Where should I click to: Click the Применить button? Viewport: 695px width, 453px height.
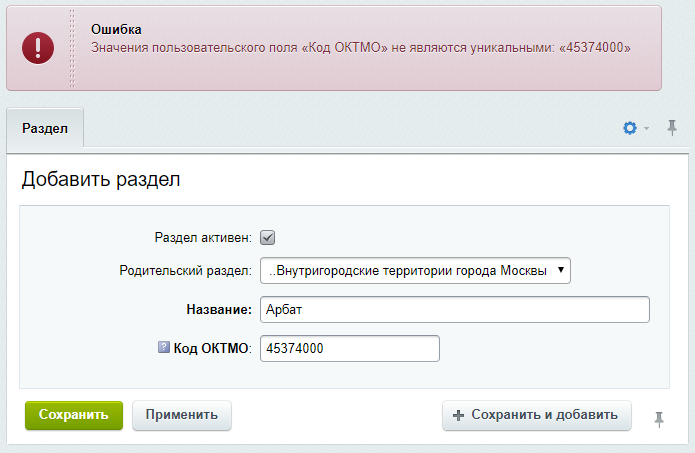click(181, 415)
